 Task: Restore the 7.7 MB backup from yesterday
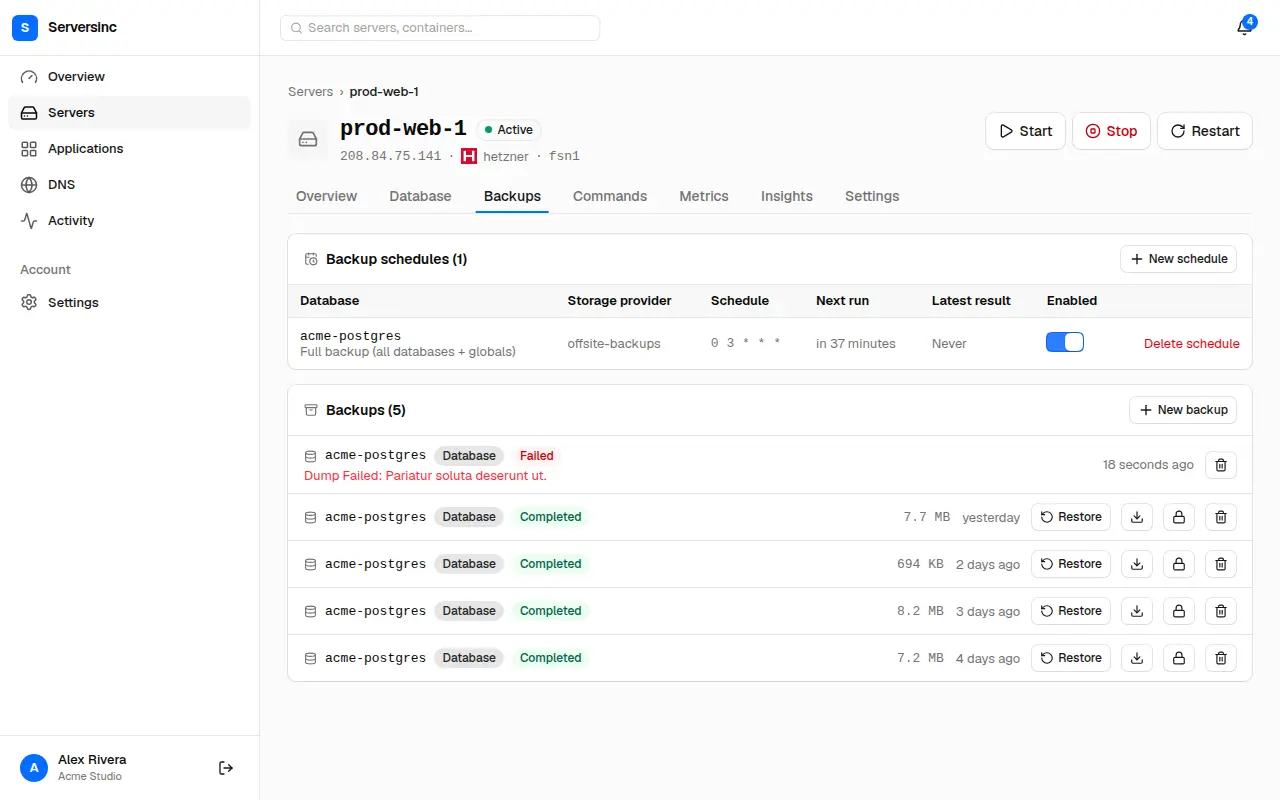coord(1071,517)
